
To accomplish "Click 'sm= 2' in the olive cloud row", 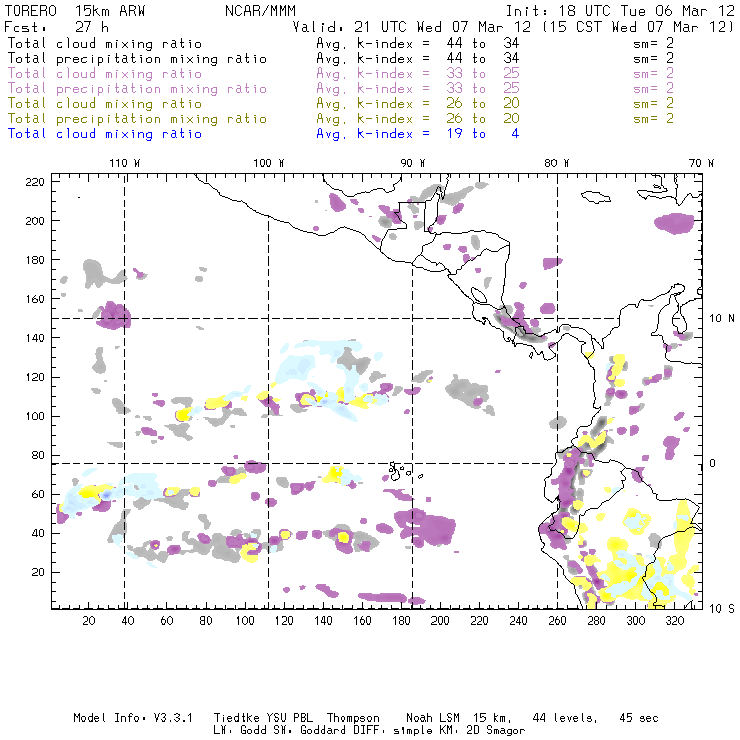I will coord(653,103).
